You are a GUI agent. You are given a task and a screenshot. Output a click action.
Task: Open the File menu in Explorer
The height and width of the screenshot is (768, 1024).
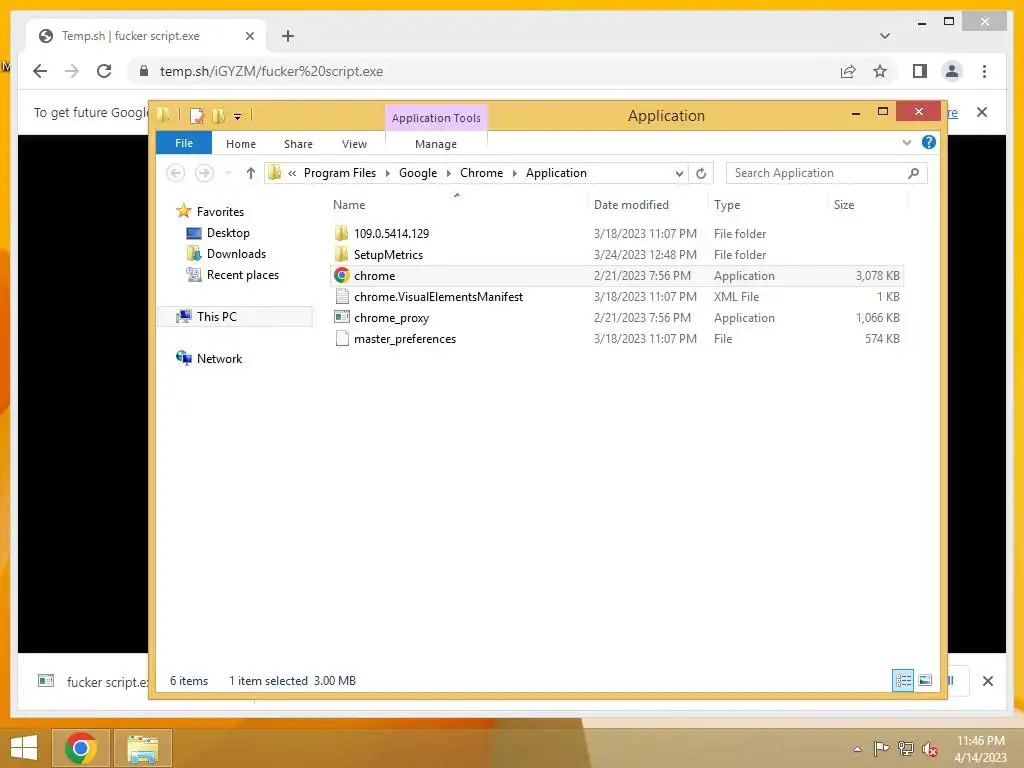click(x=184, y=143)
